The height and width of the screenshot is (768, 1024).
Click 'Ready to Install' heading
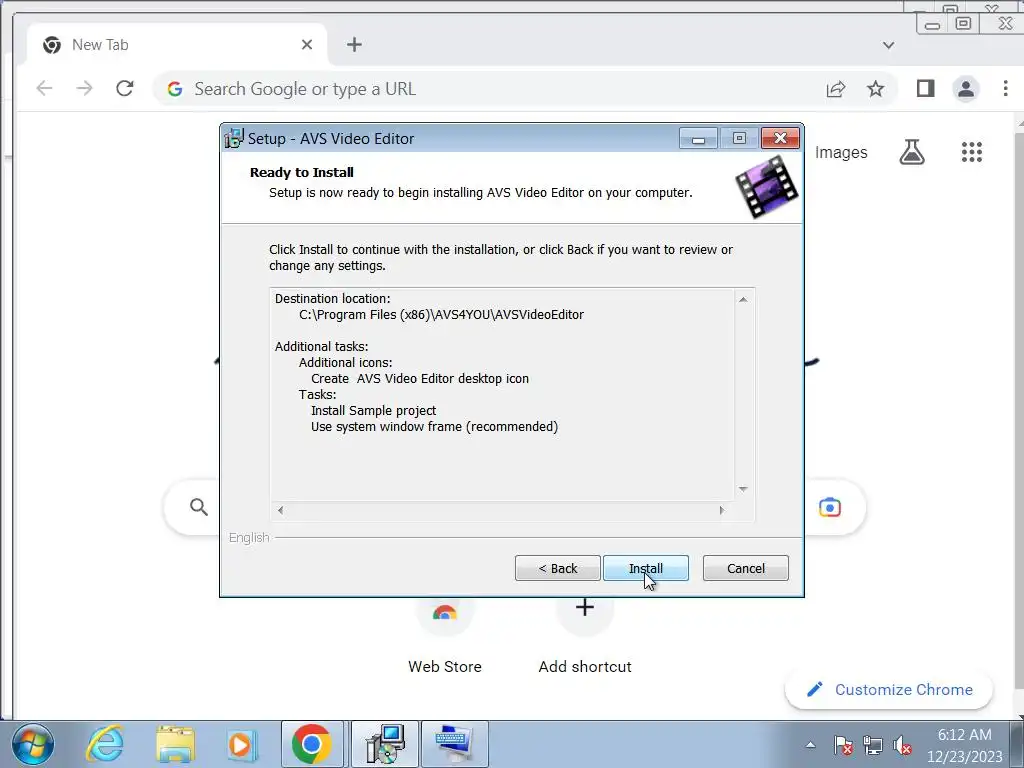click(302, 172)
